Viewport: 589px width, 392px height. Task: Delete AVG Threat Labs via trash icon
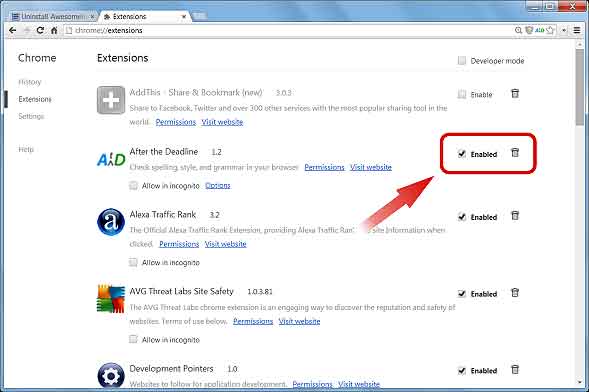coord(515,293)
